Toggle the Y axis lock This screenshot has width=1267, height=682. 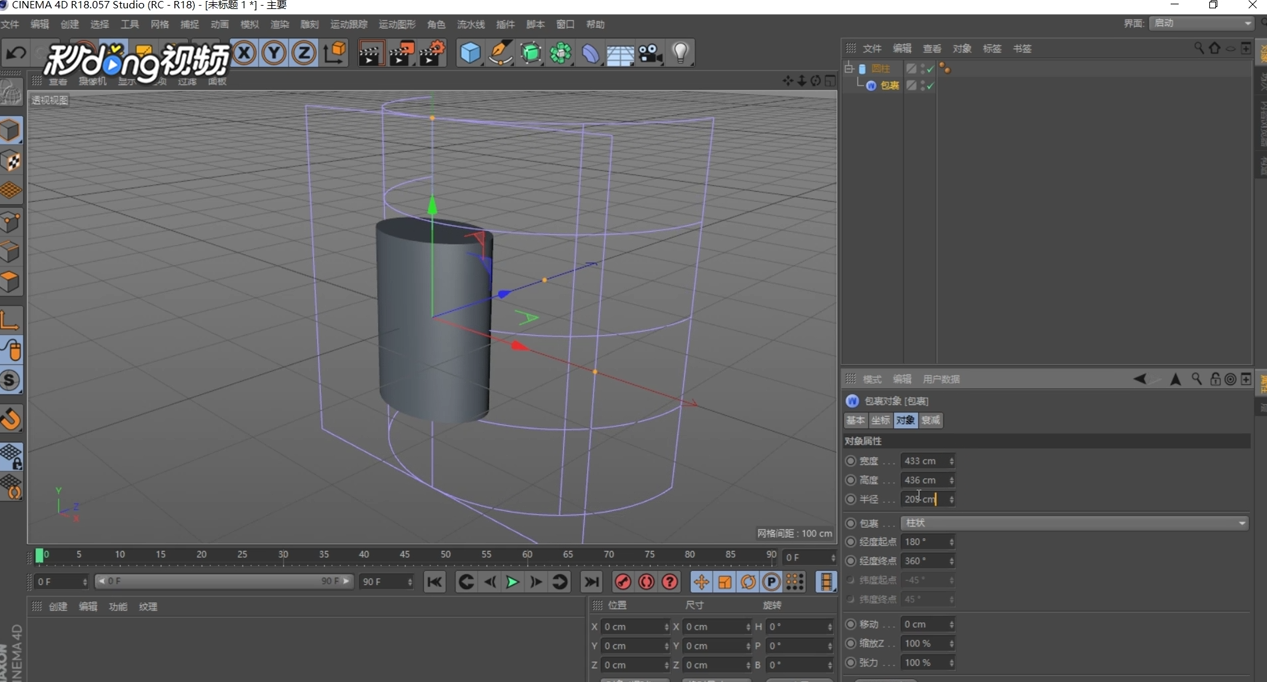click(274, 53)
